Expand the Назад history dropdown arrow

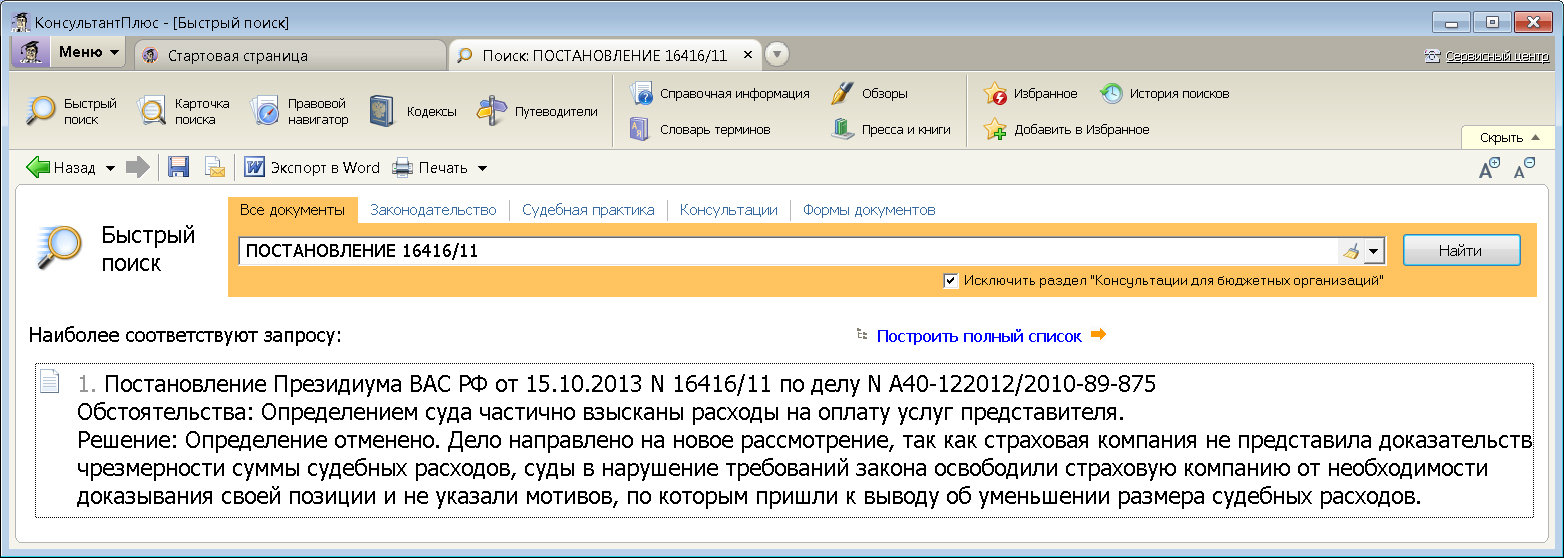pos(110,168)
